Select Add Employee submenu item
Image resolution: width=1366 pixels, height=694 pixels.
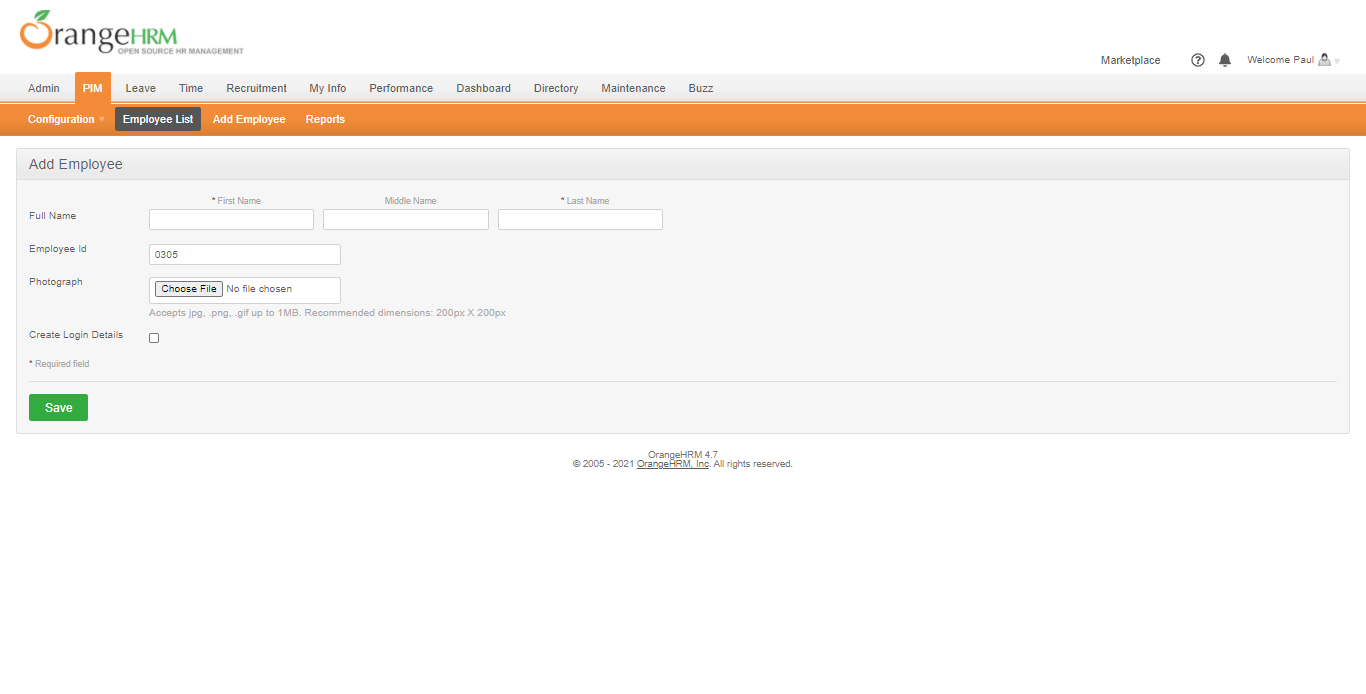coord(249,119)
